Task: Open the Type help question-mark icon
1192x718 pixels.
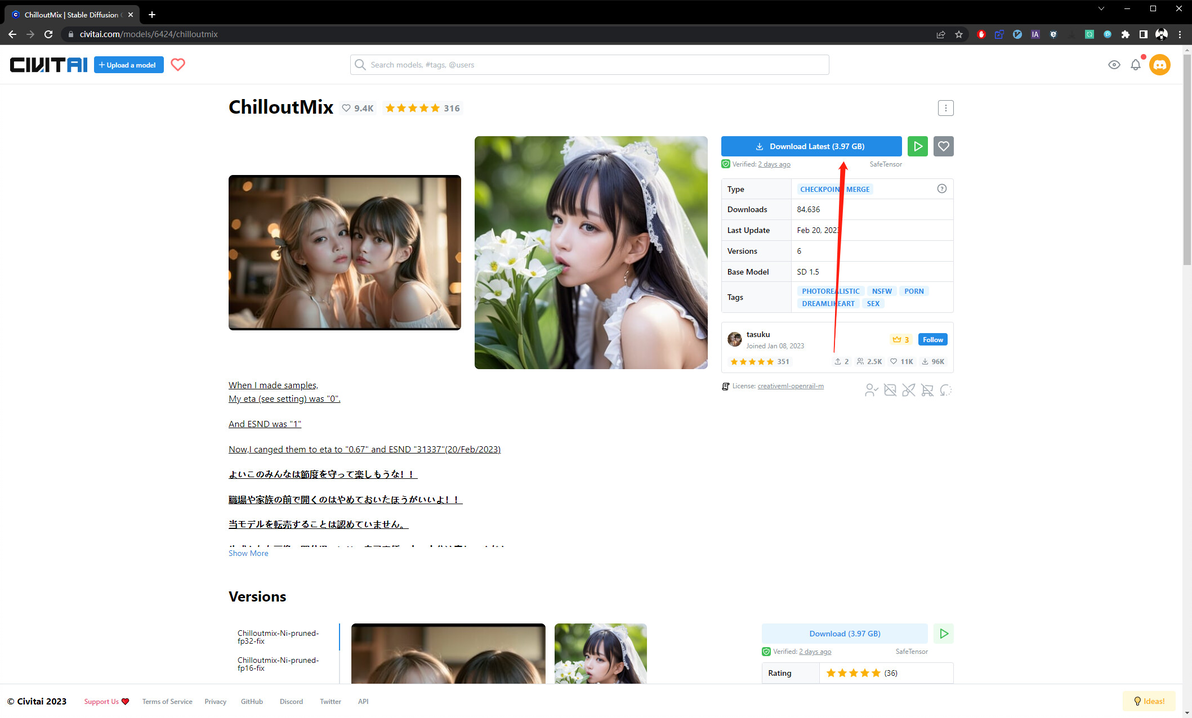Action: [941, 189]
